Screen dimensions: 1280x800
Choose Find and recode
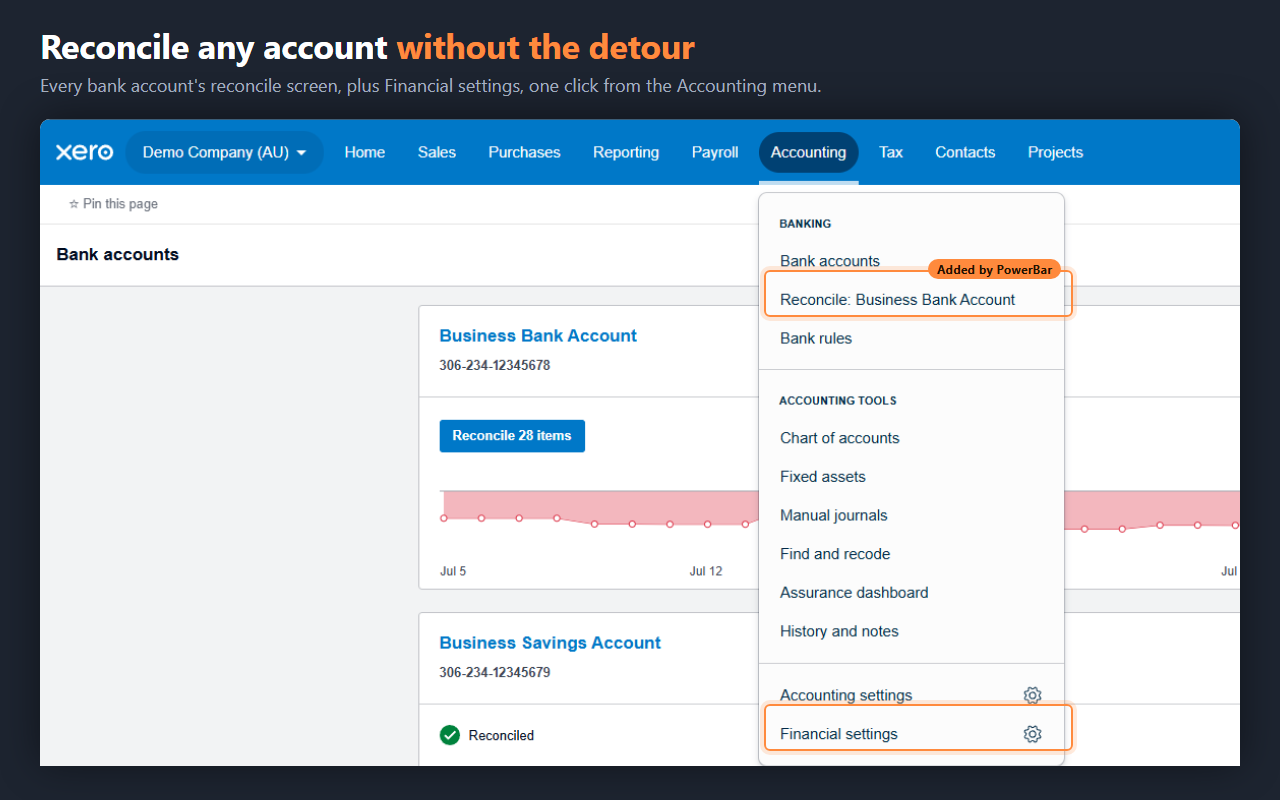(x=835, y=554)
